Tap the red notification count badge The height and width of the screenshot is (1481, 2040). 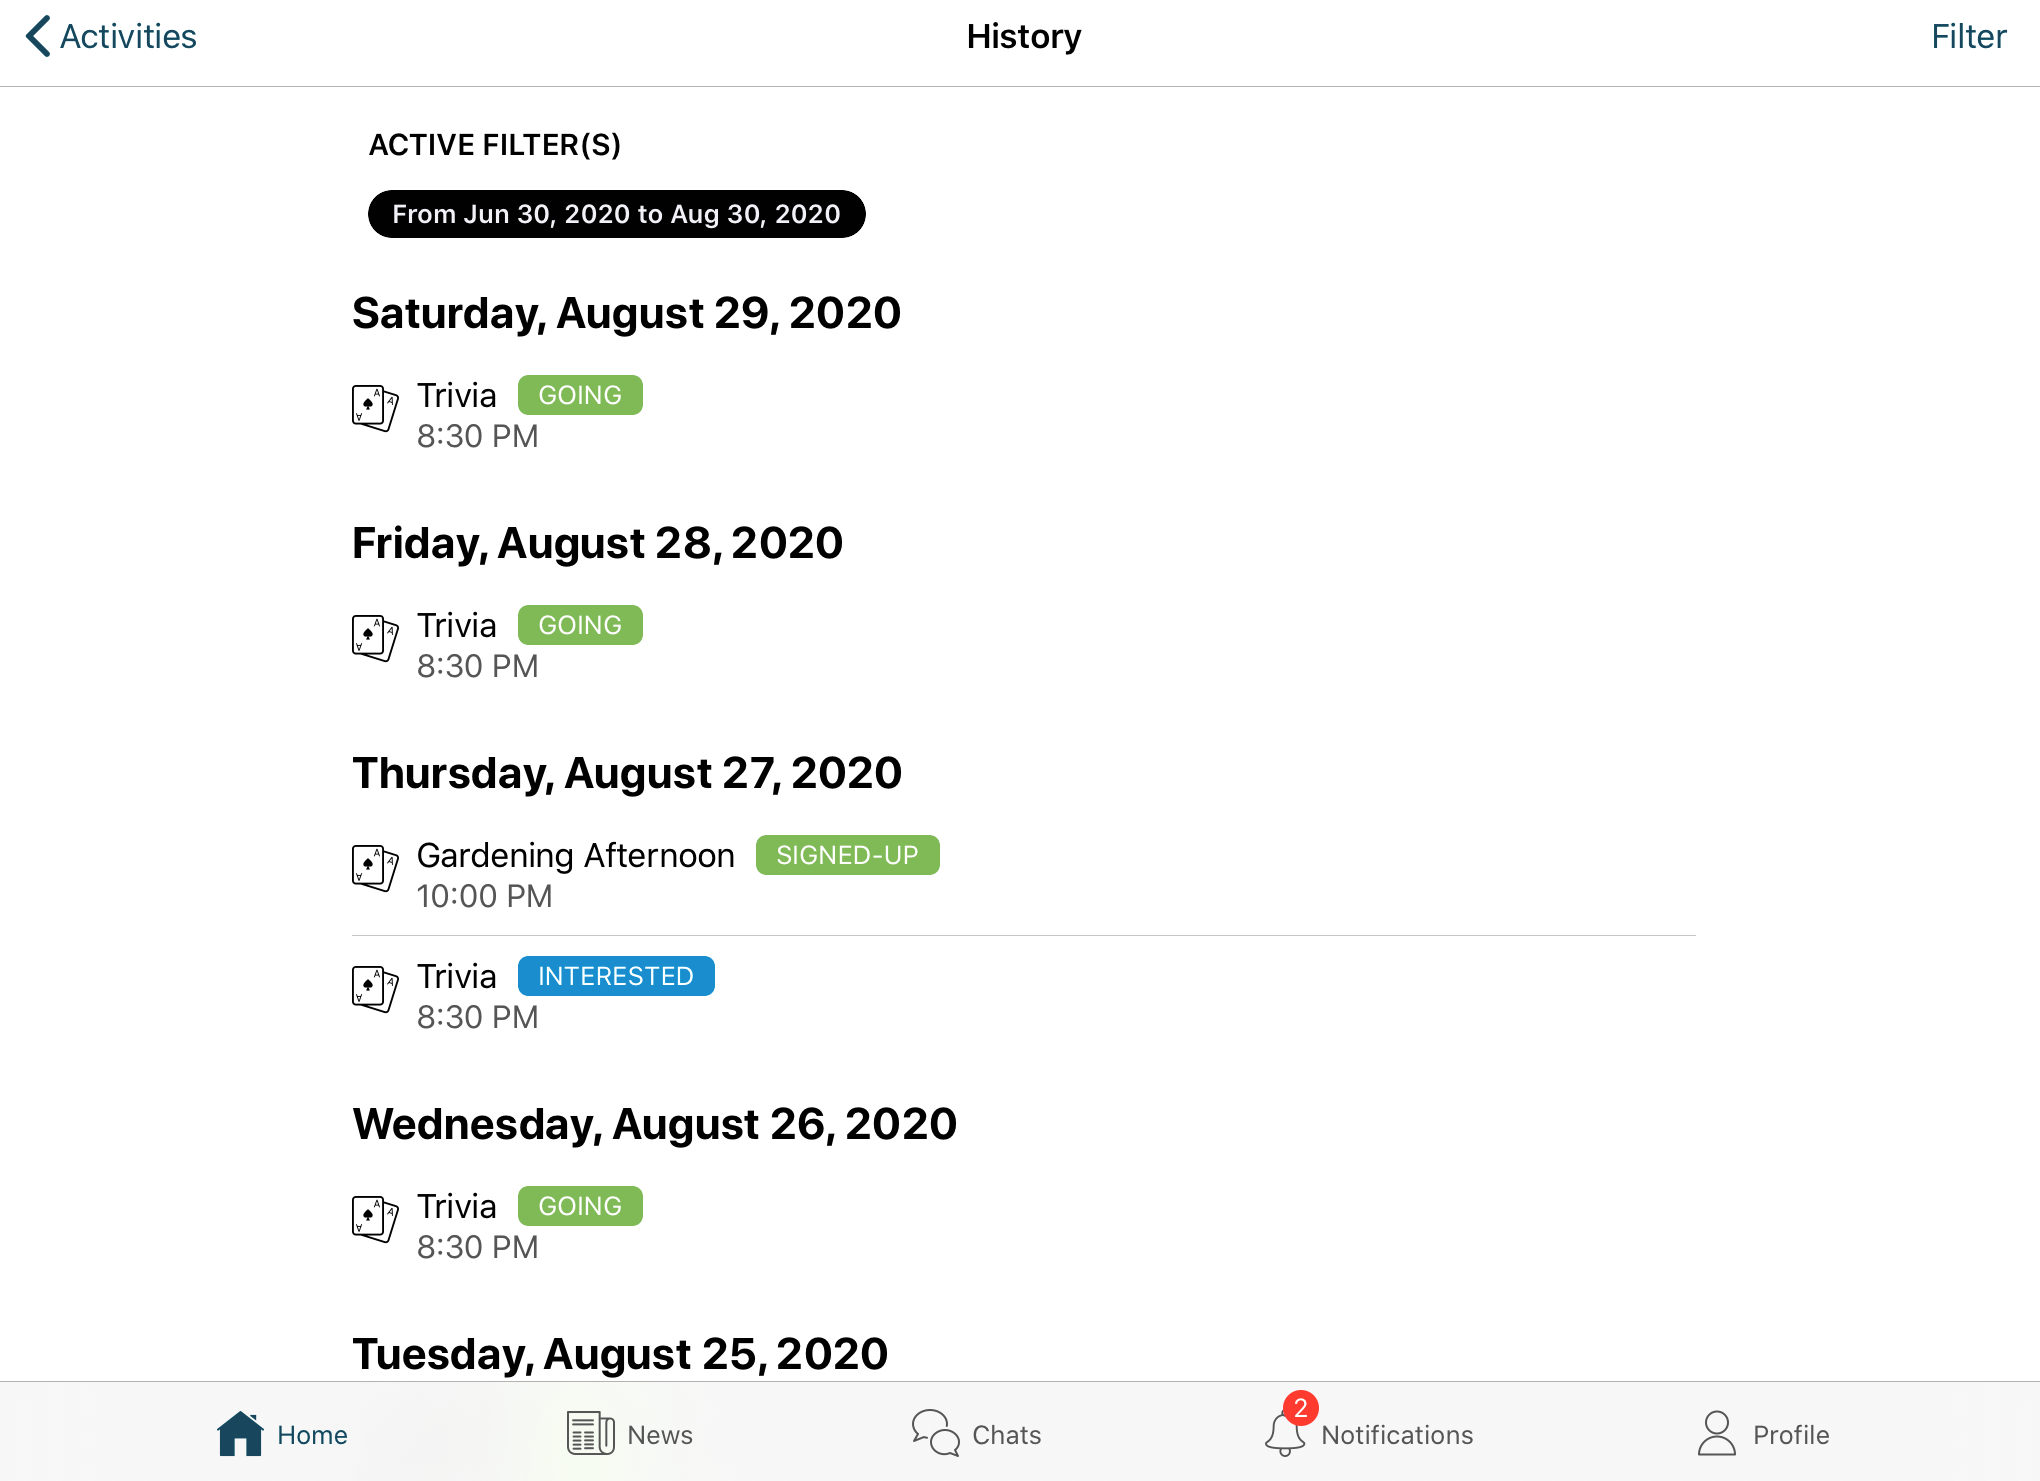tap(1300, 1408)
